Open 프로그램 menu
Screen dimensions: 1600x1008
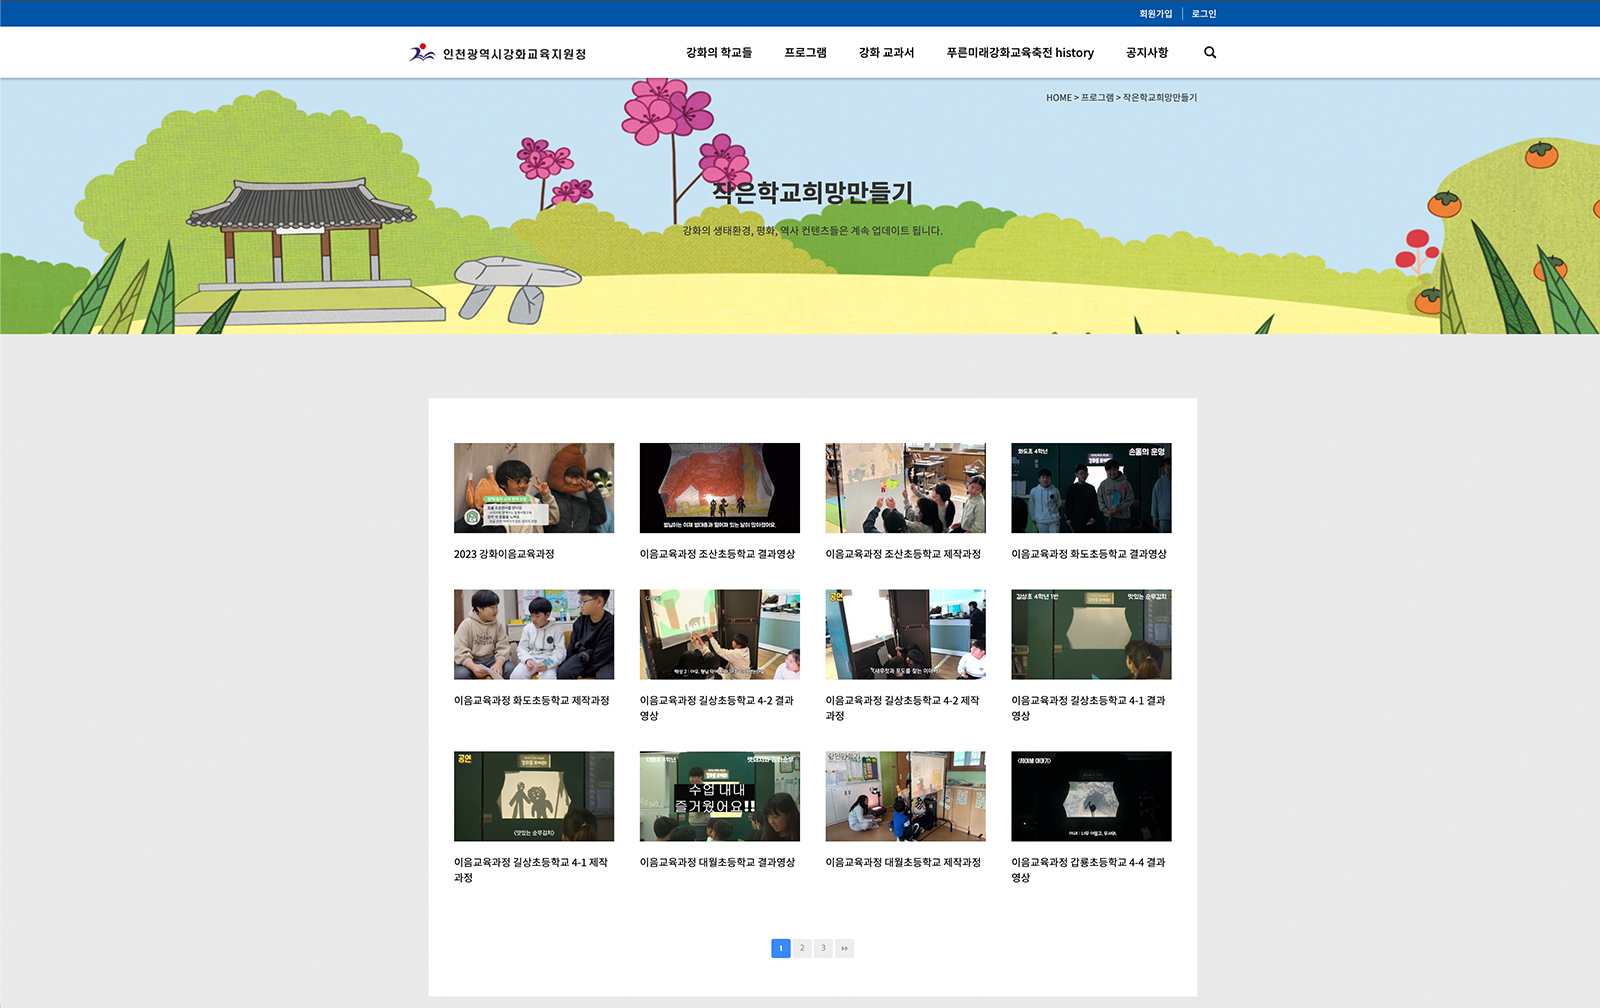tap(805, 53)
